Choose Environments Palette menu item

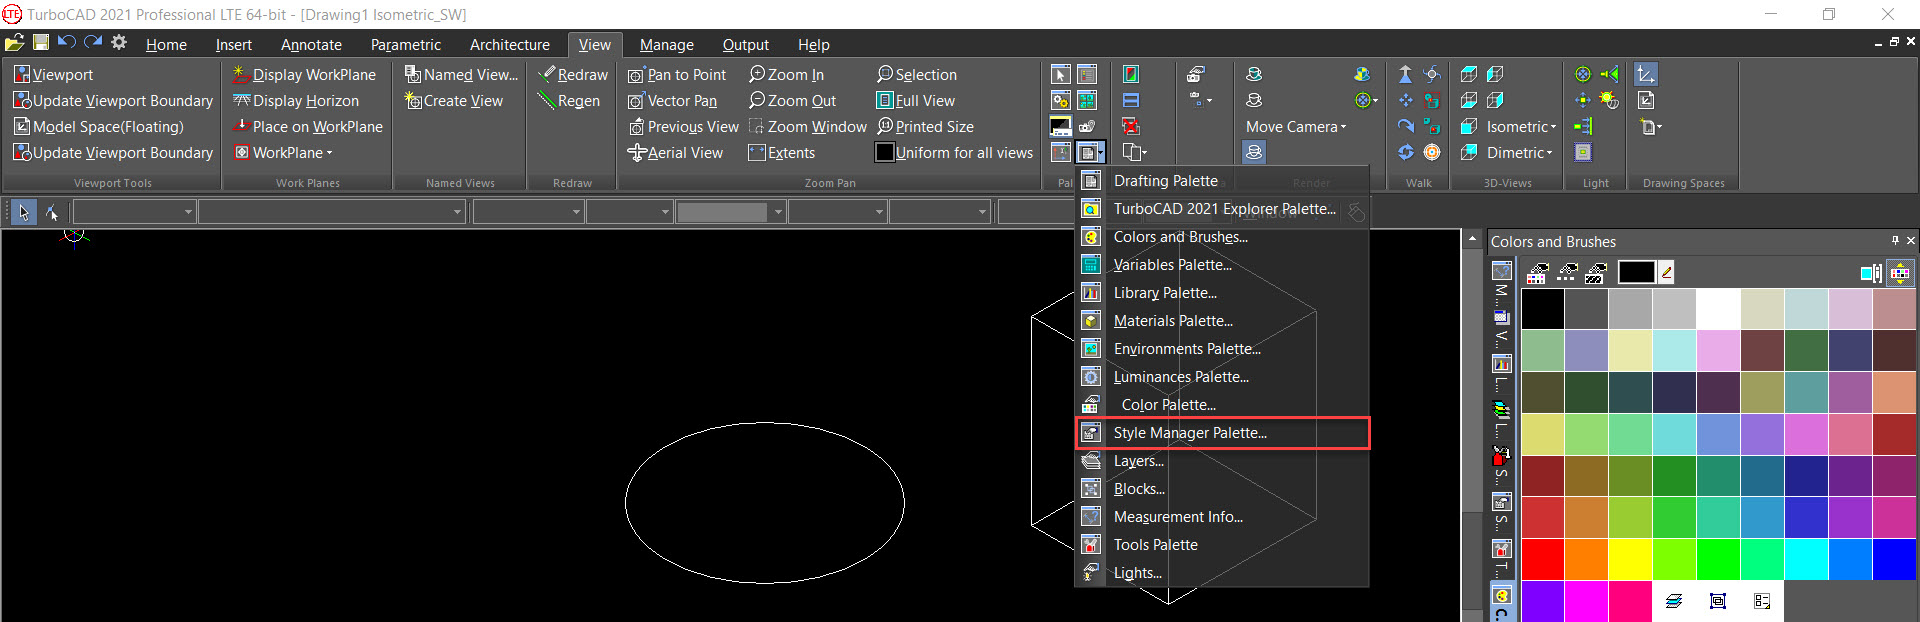coord(1222,348)
